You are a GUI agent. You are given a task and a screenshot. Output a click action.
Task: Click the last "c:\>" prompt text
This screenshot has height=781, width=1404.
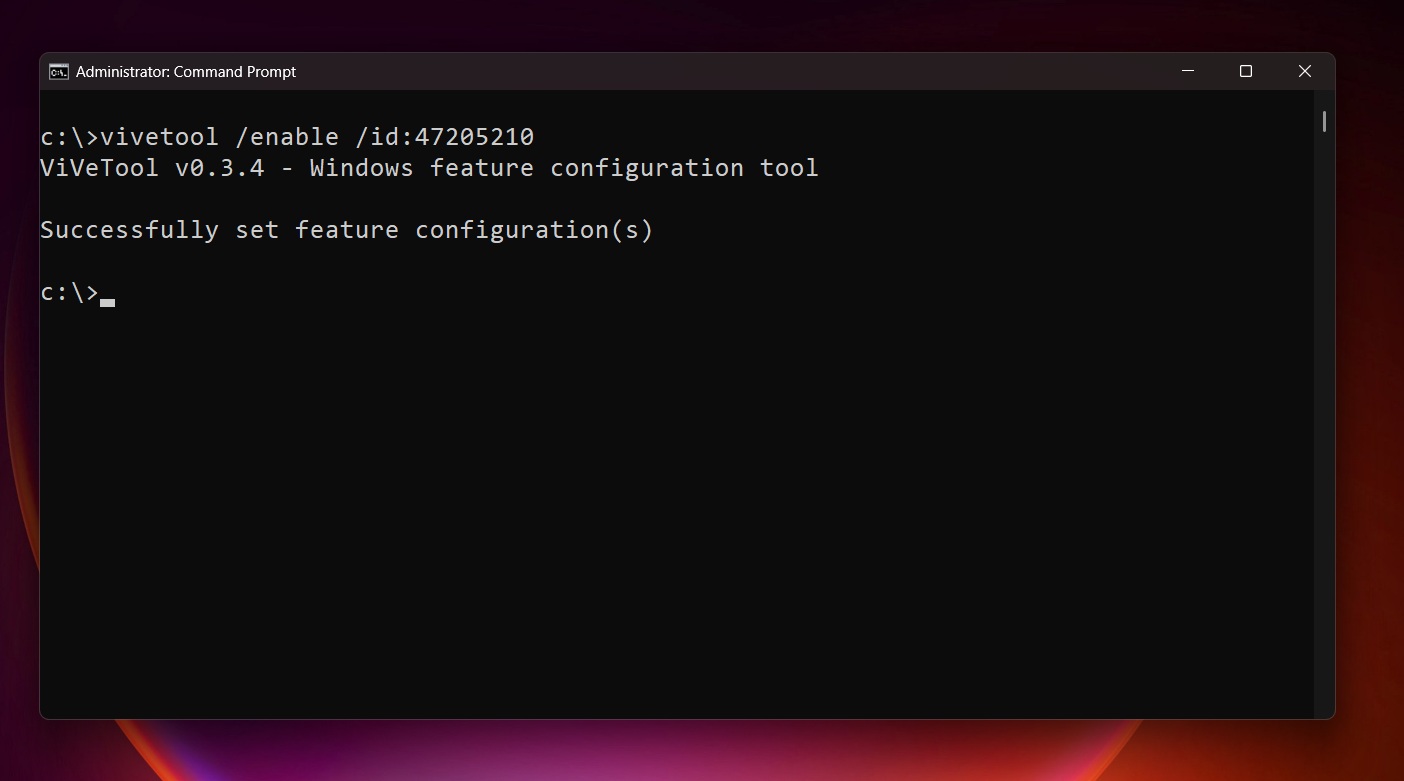(x=69, y=293)
